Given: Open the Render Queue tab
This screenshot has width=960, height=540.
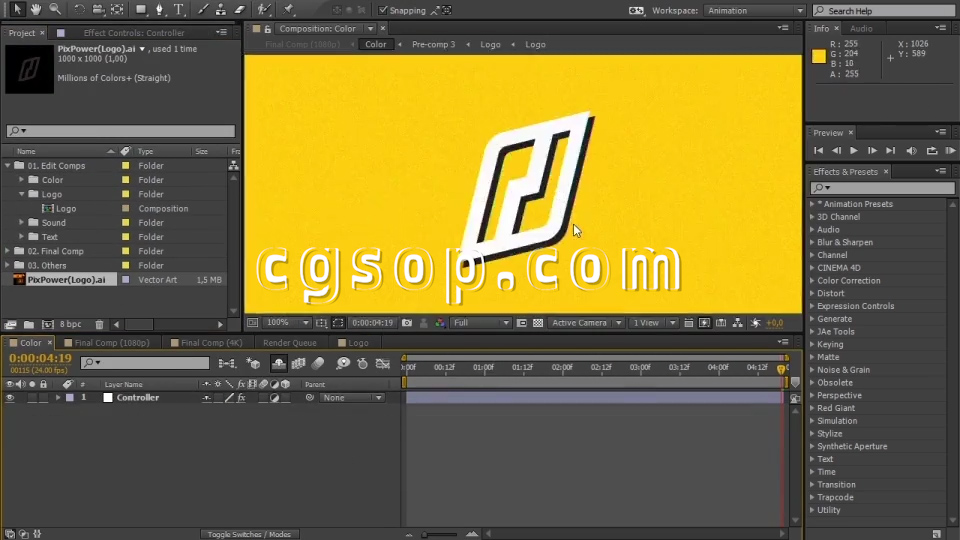Looking at the screenshot, I should 290,343.
